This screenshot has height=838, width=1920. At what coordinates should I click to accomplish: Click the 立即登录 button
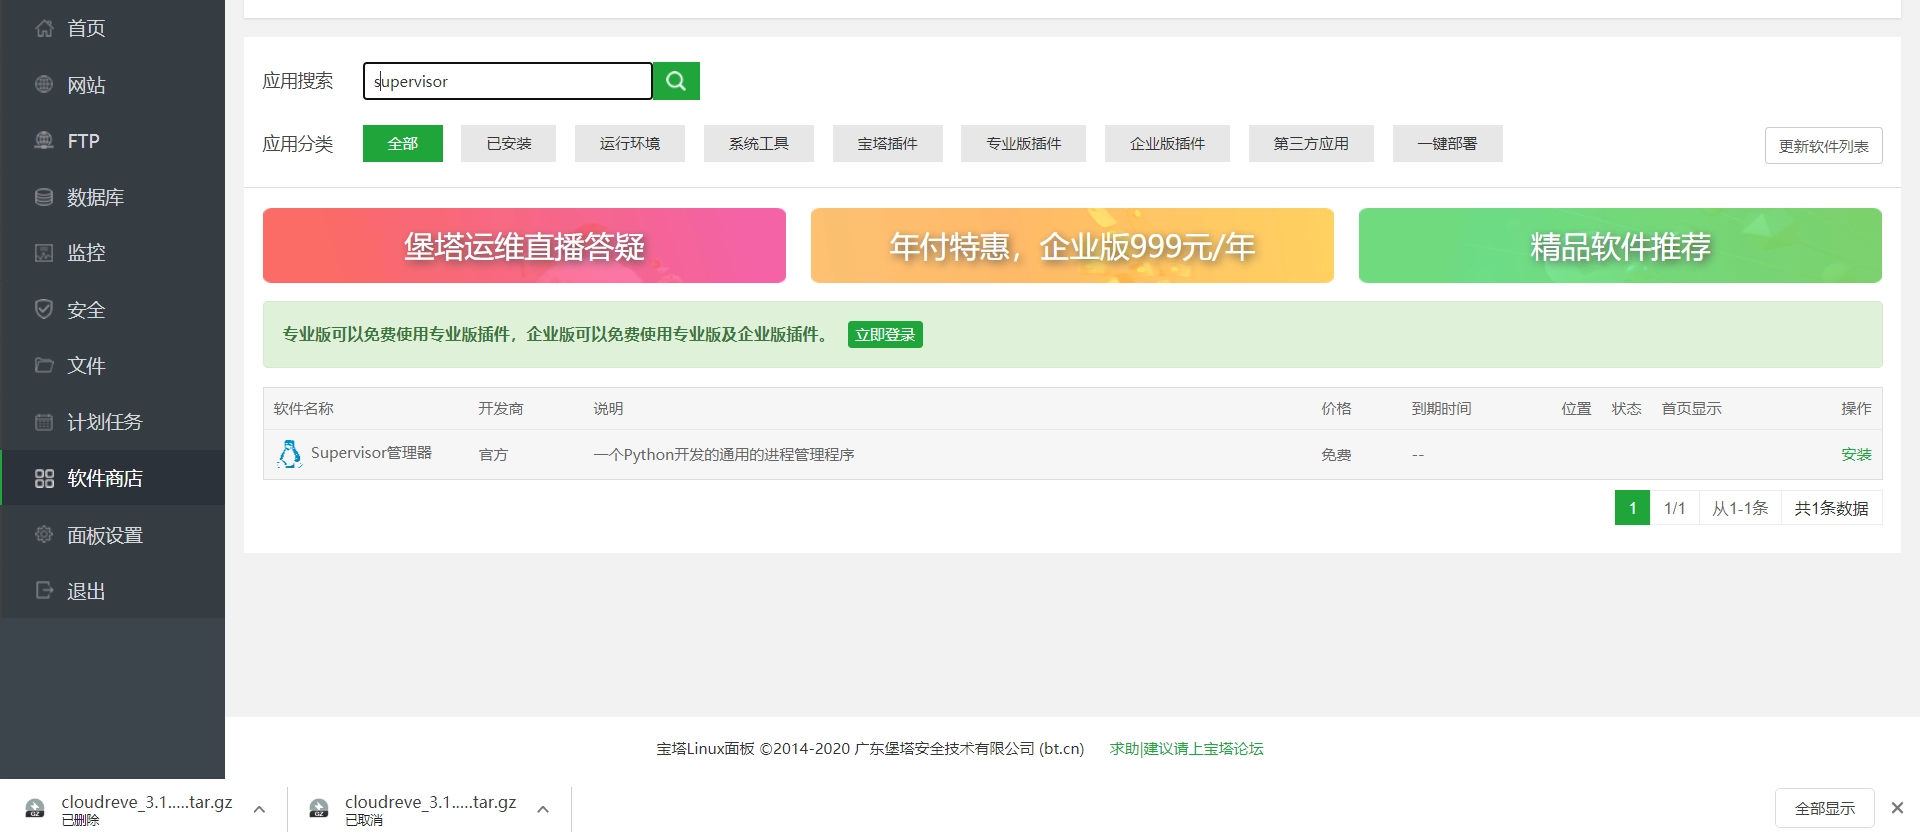click(885, 335)
